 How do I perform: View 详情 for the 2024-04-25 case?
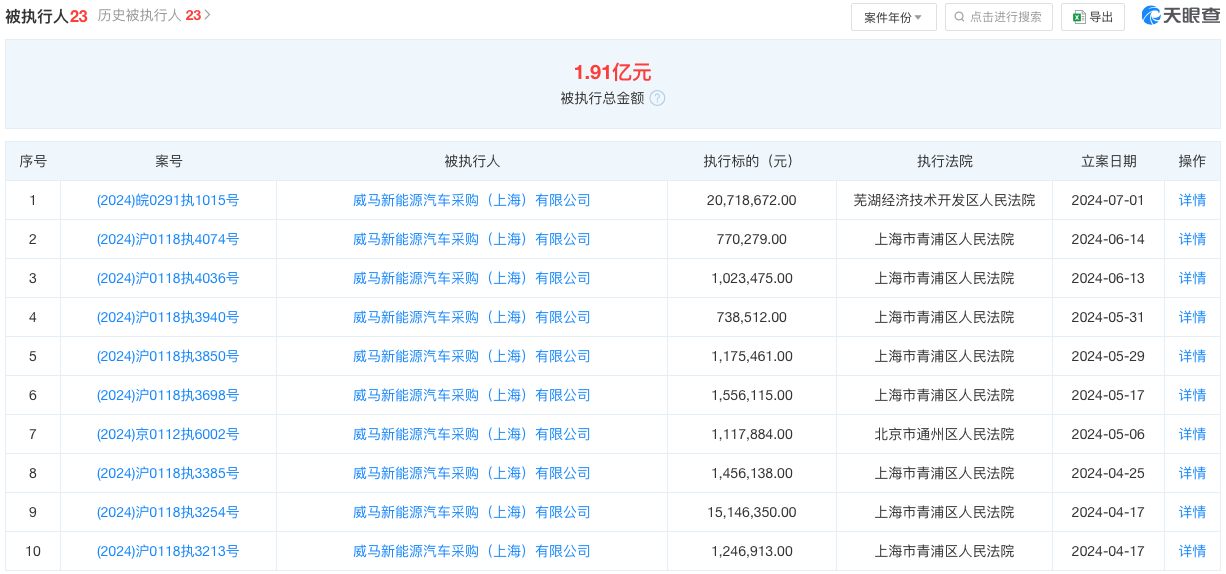[x=1192, y=473]
